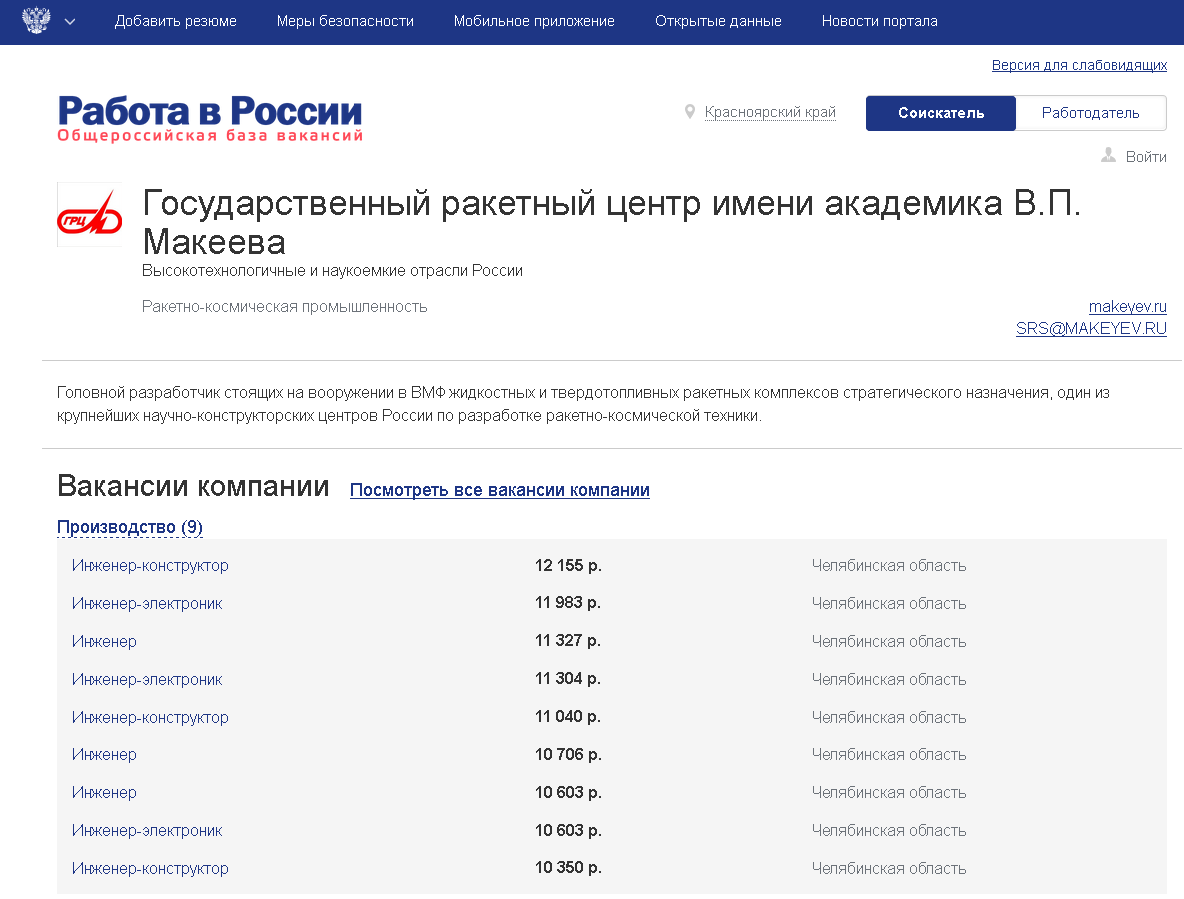This screenshot has width=1184, height=899.
Task: Click the location pin icon
Action: point(689,112)
